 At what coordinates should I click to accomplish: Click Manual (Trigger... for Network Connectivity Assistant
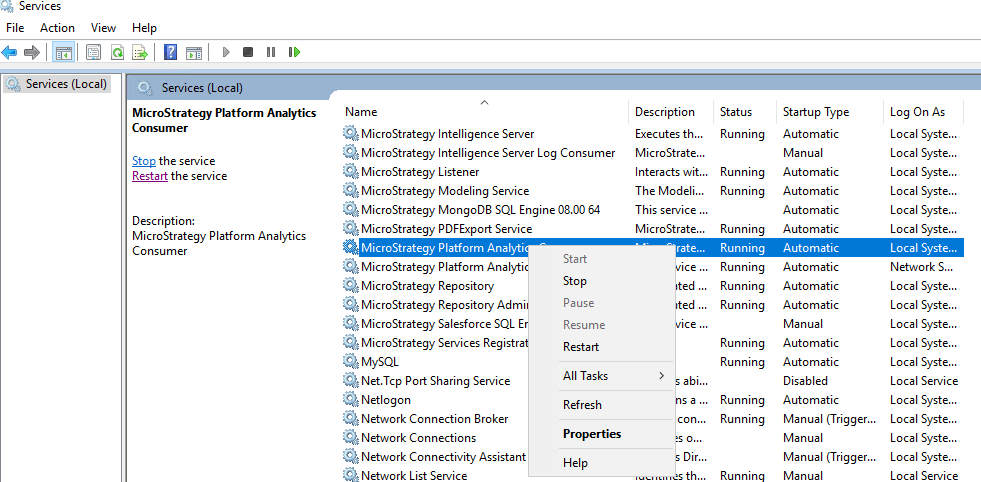tap(829, 457)
